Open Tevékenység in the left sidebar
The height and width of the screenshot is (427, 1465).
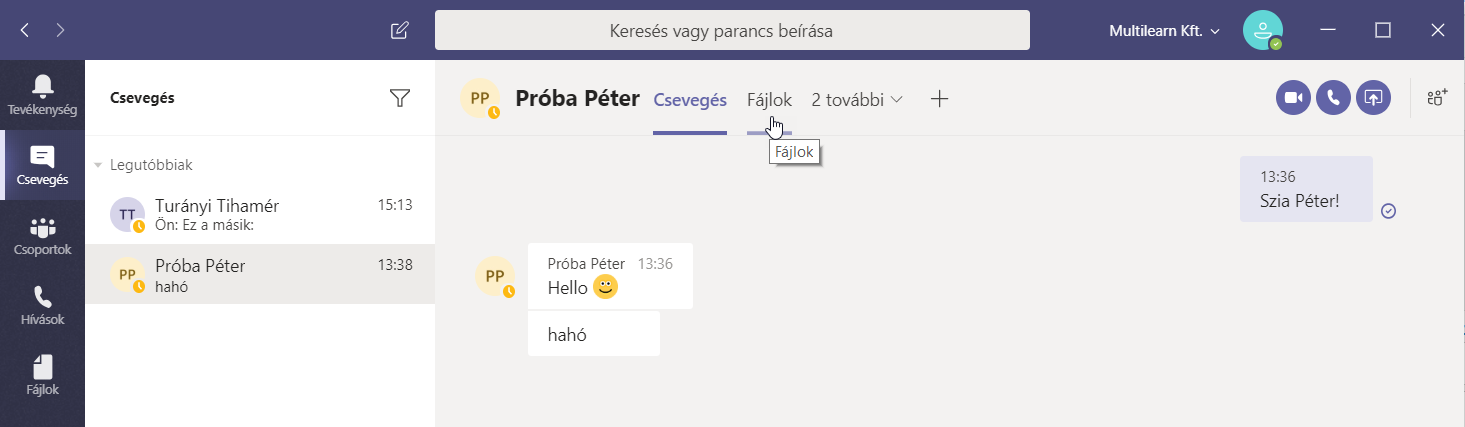pyautogui.click(x=42, y=95)
